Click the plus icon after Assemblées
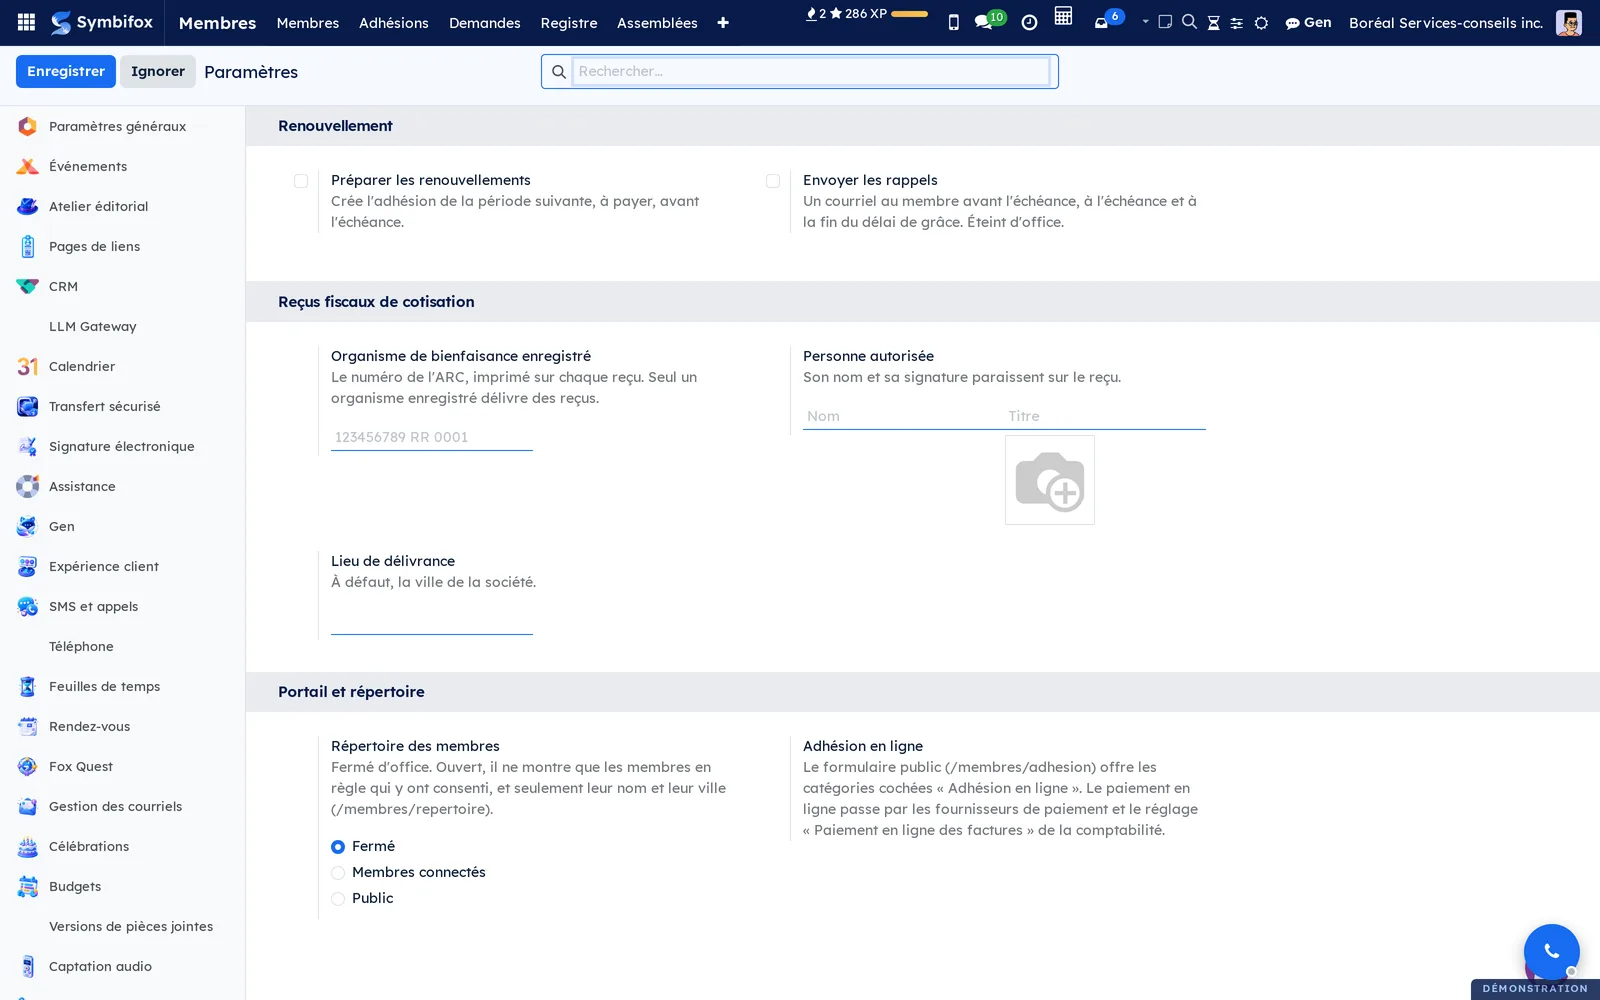This screenshot has width=1600, height=1000. (x=723, y=23)
